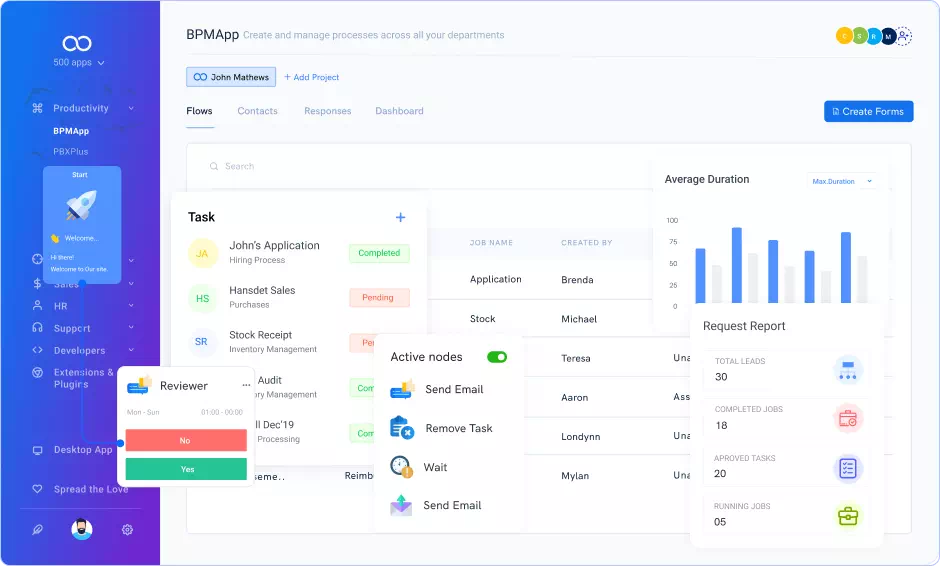Open settings gear in sidebar bottom
940x567 pixels.
pyautogui.click(x=127, y=530)
